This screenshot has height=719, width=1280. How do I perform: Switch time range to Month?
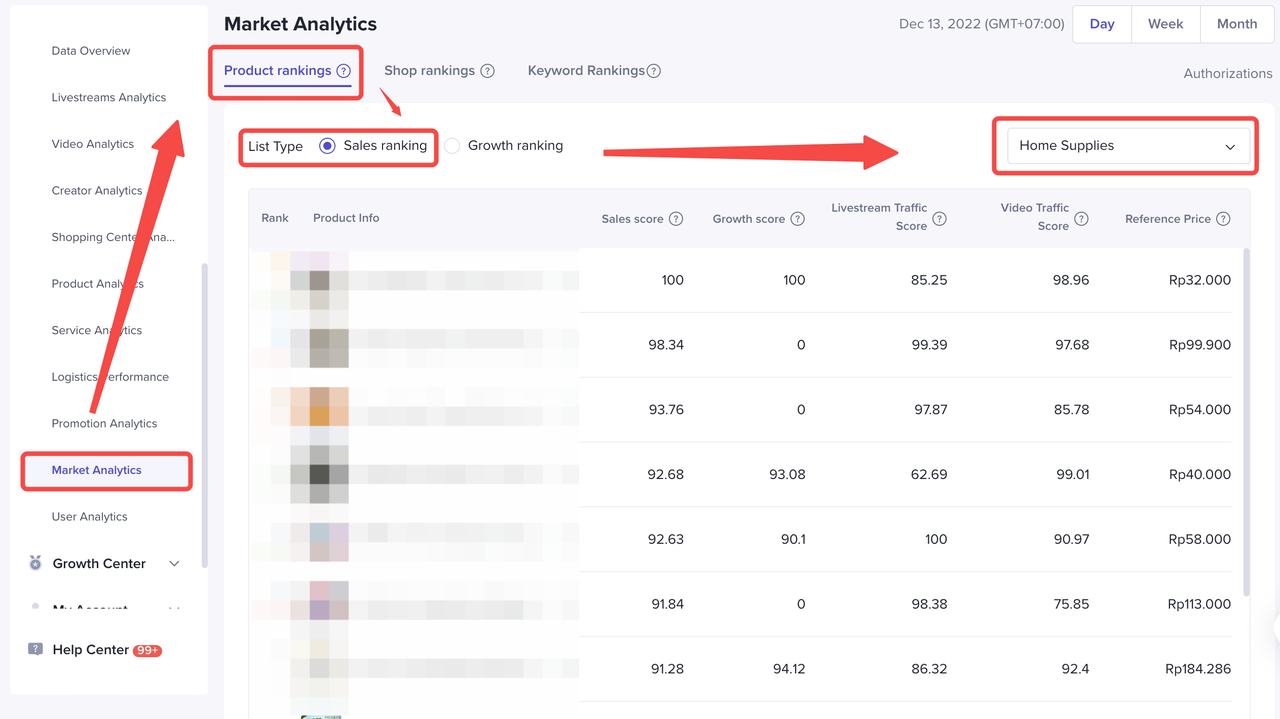[1236, 24]
